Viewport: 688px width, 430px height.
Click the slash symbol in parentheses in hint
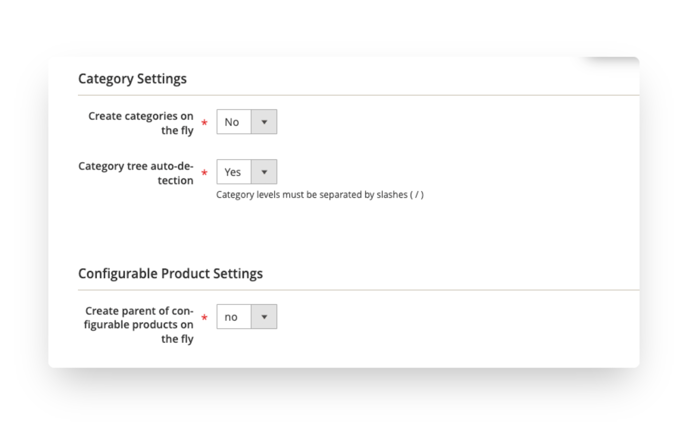tap(417, 195)
